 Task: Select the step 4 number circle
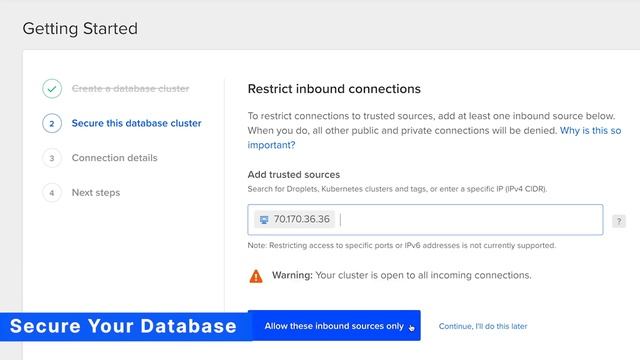point(52,193)
